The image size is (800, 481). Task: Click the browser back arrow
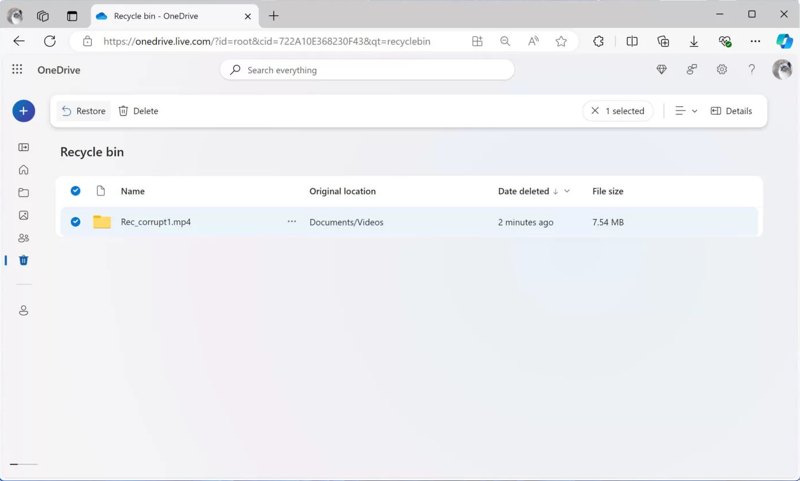(19, 41)
